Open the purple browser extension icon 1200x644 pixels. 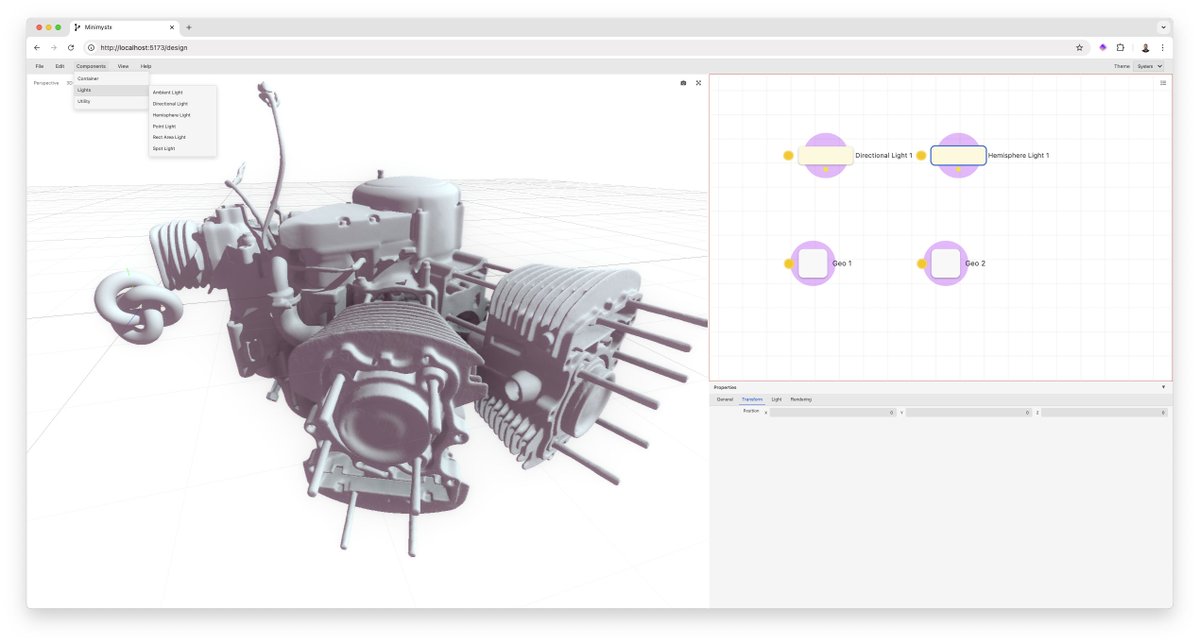pyautogui.click(x=1103, y=47)
